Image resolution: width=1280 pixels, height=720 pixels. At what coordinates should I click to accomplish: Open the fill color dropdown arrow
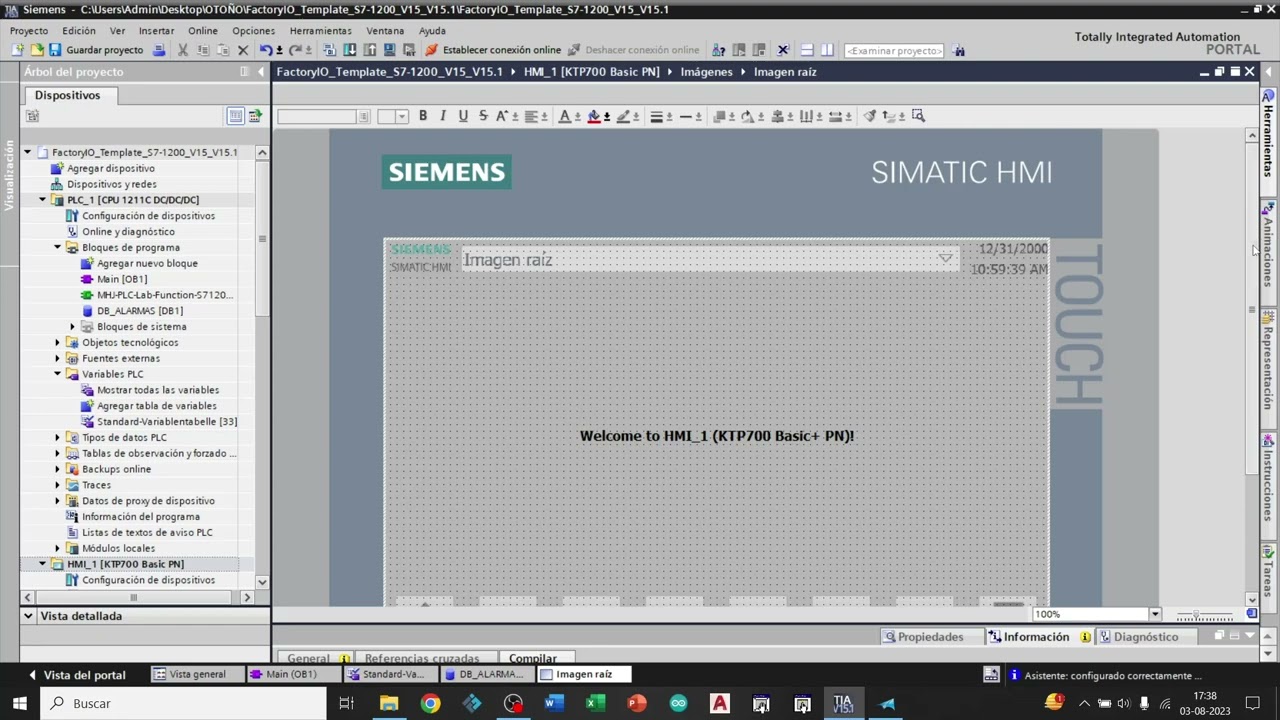coord(607,117)
